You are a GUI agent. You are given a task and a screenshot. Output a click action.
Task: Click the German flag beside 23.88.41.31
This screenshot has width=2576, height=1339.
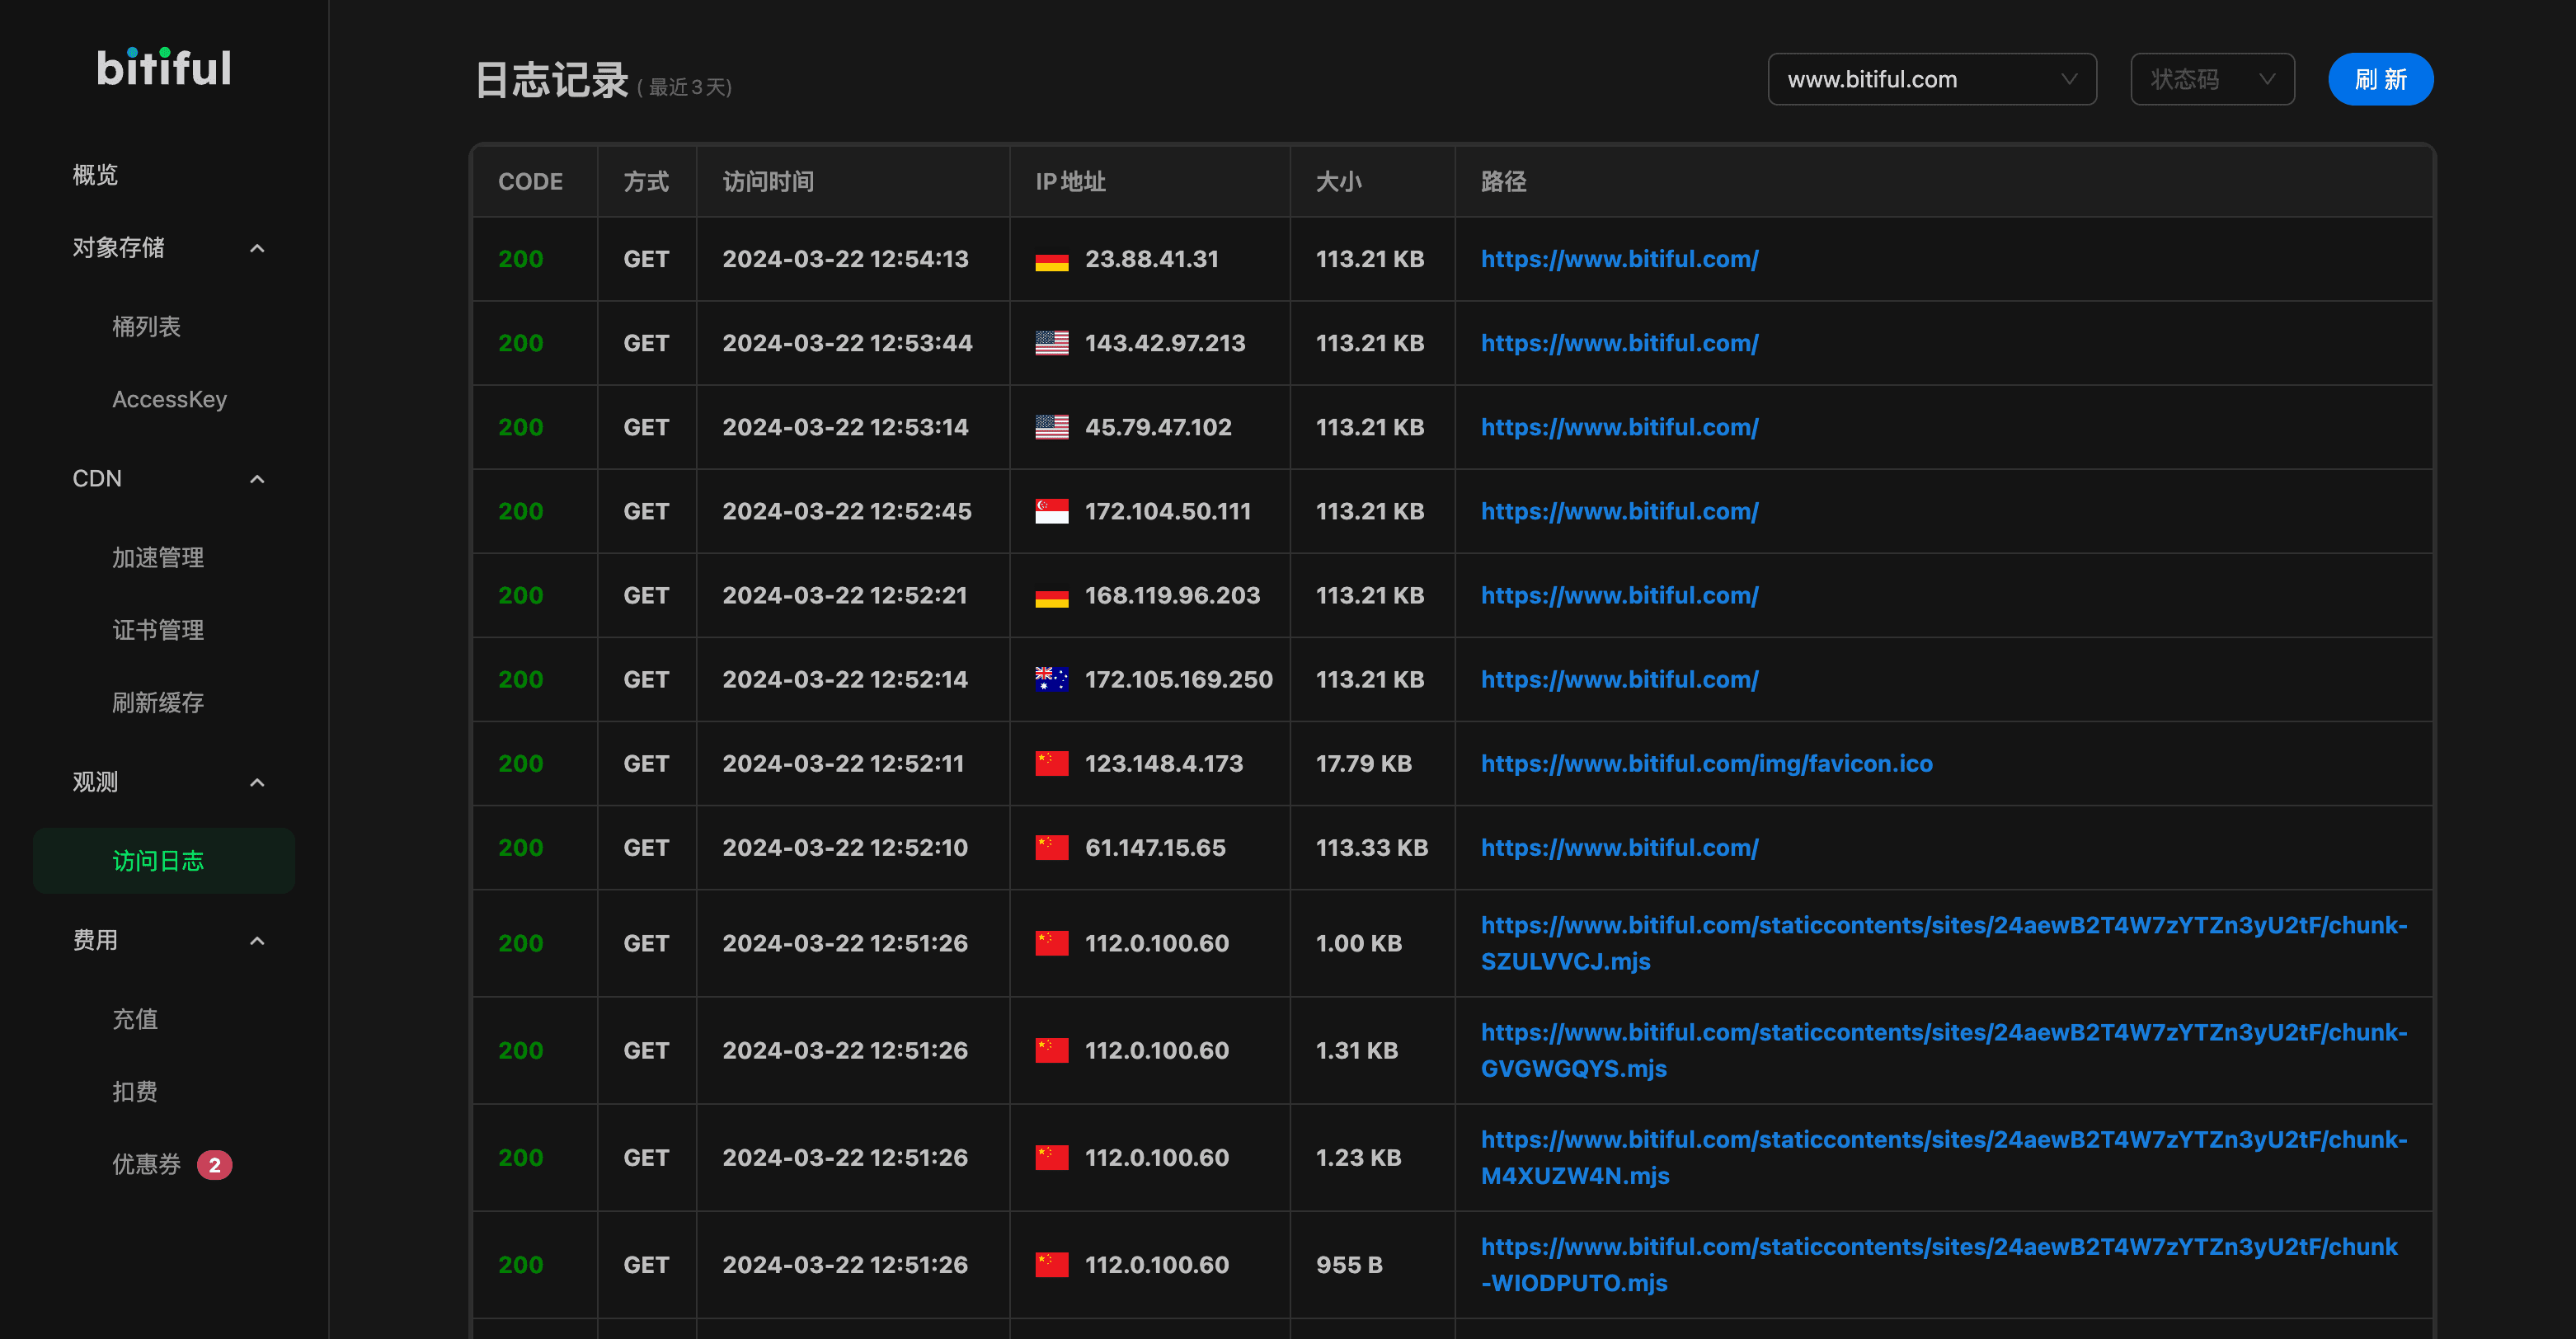pos(1051,260)
